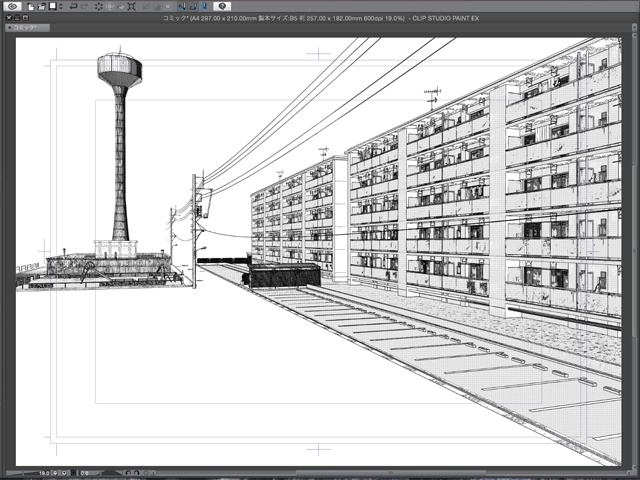Image resolution: width=640 pixels, height=480 pixels.
Task: Click the Undo arrow icon
Action: [x=73, y=6]
